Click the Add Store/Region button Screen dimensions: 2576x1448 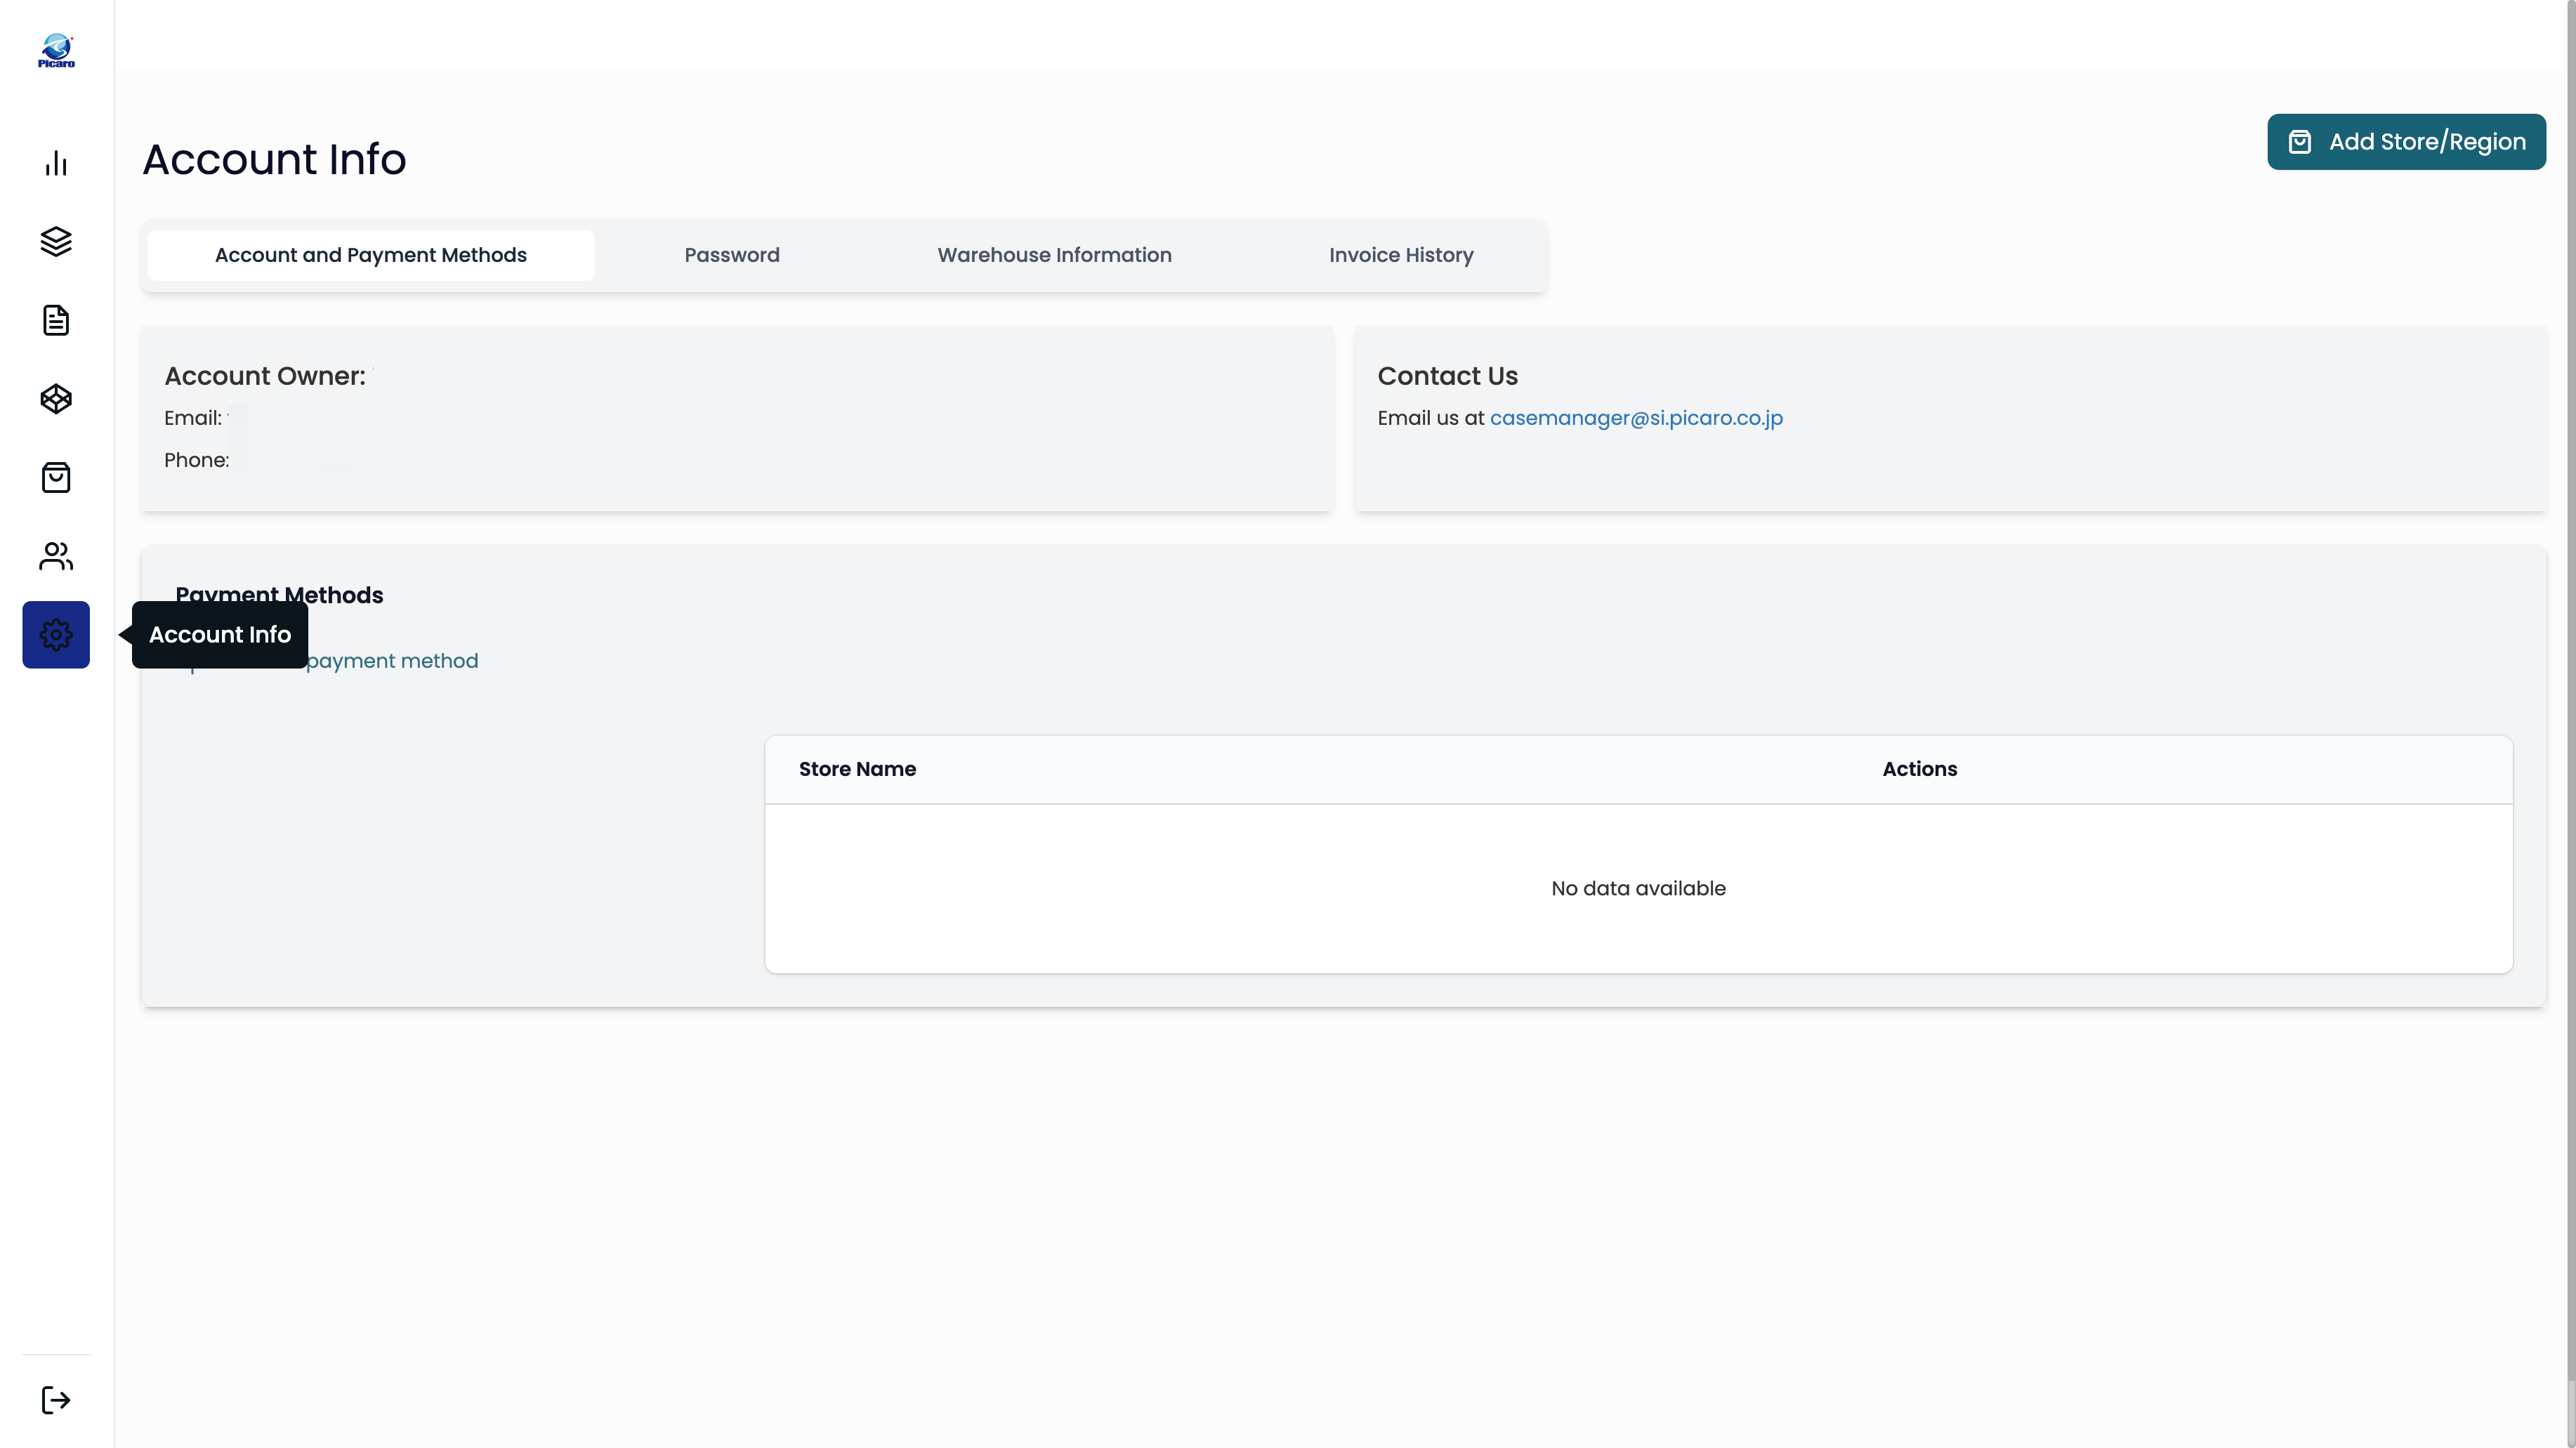(x=2406, y=142)
